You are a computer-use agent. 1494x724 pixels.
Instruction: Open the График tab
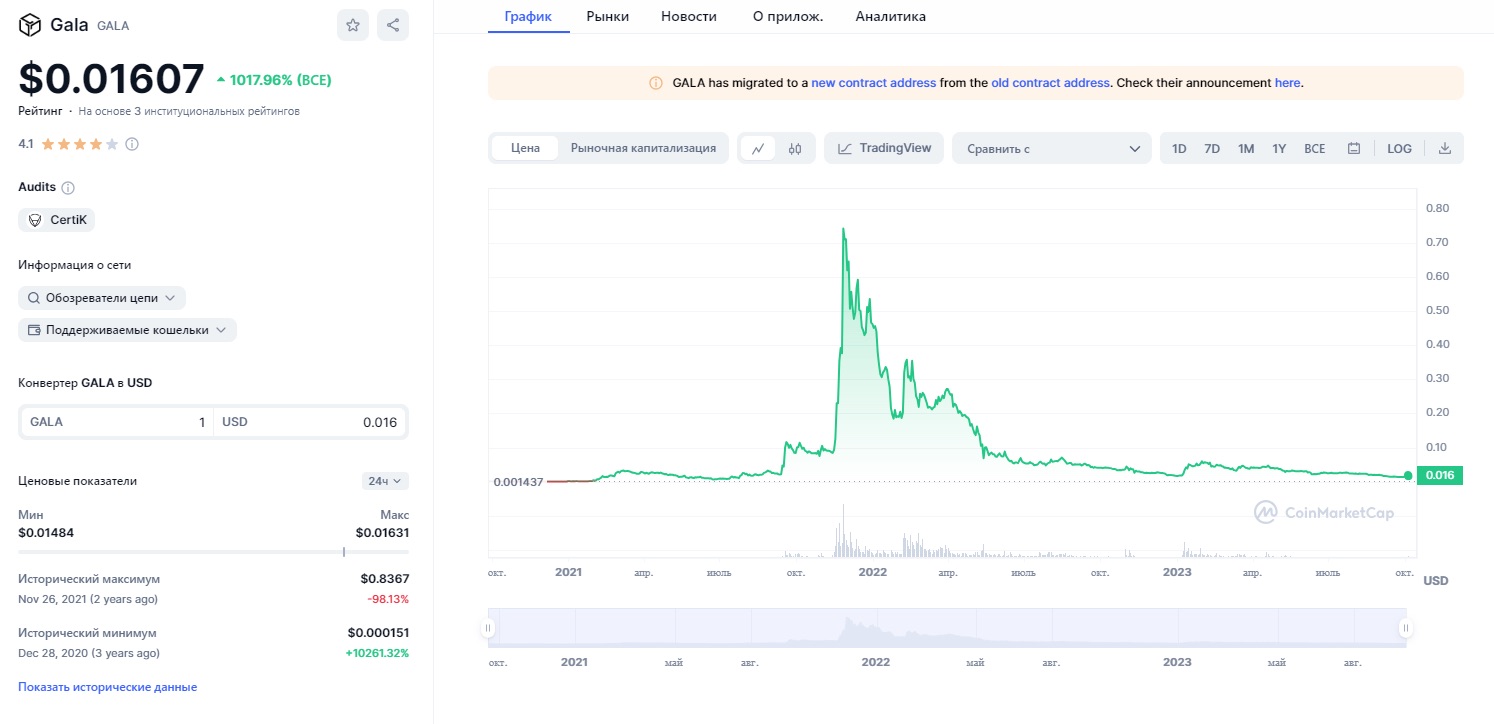pos(528,17)
